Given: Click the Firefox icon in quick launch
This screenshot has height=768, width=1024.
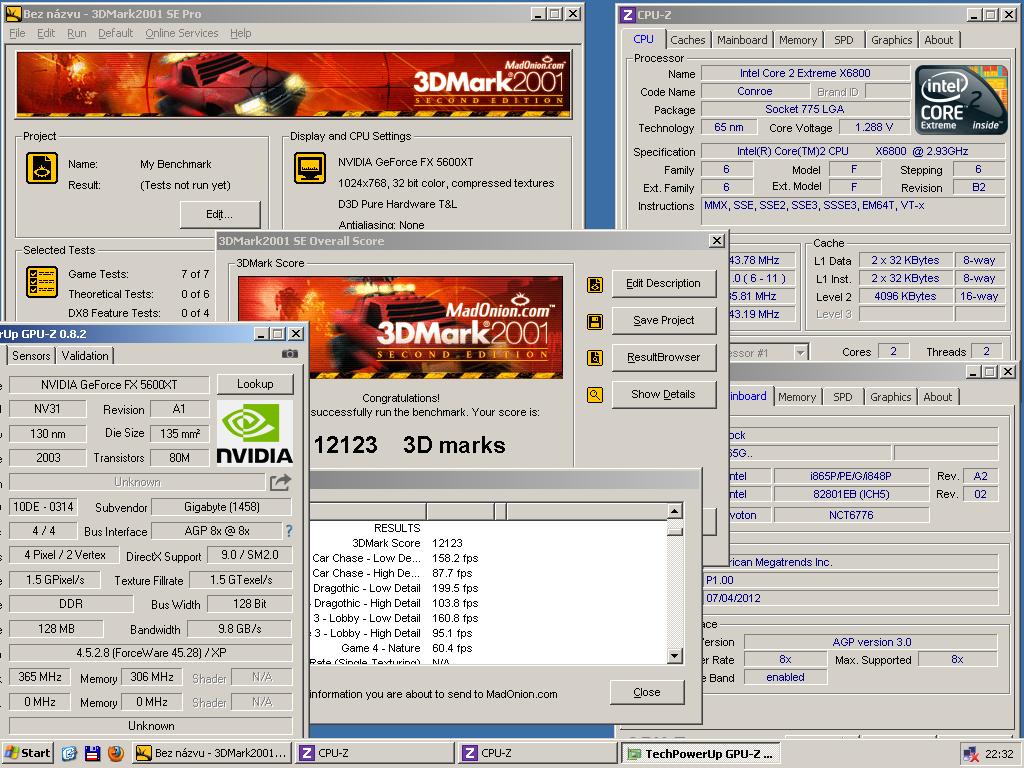Looking at the screenshot, I should [116, 753].
